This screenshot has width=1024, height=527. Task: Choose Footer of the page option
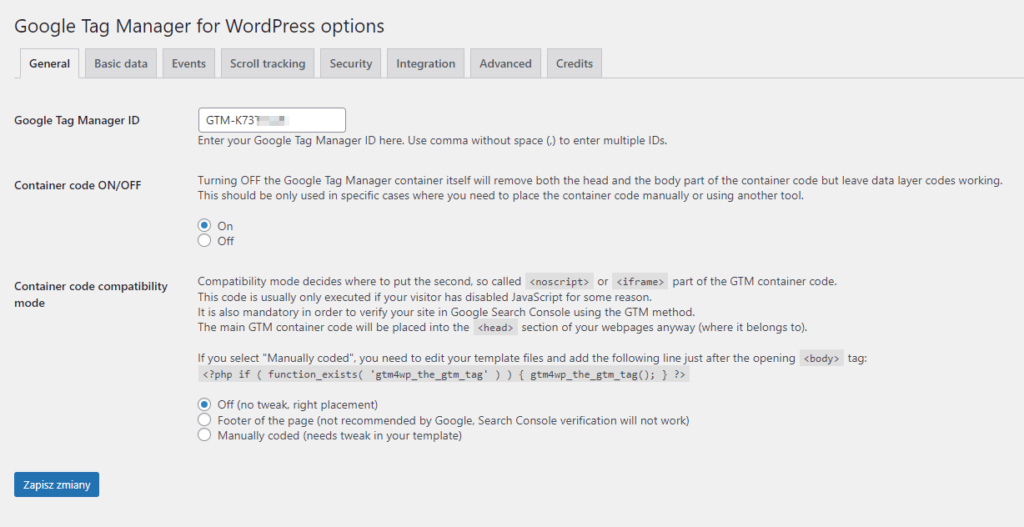pyautogui.click(x=204, y=420)
